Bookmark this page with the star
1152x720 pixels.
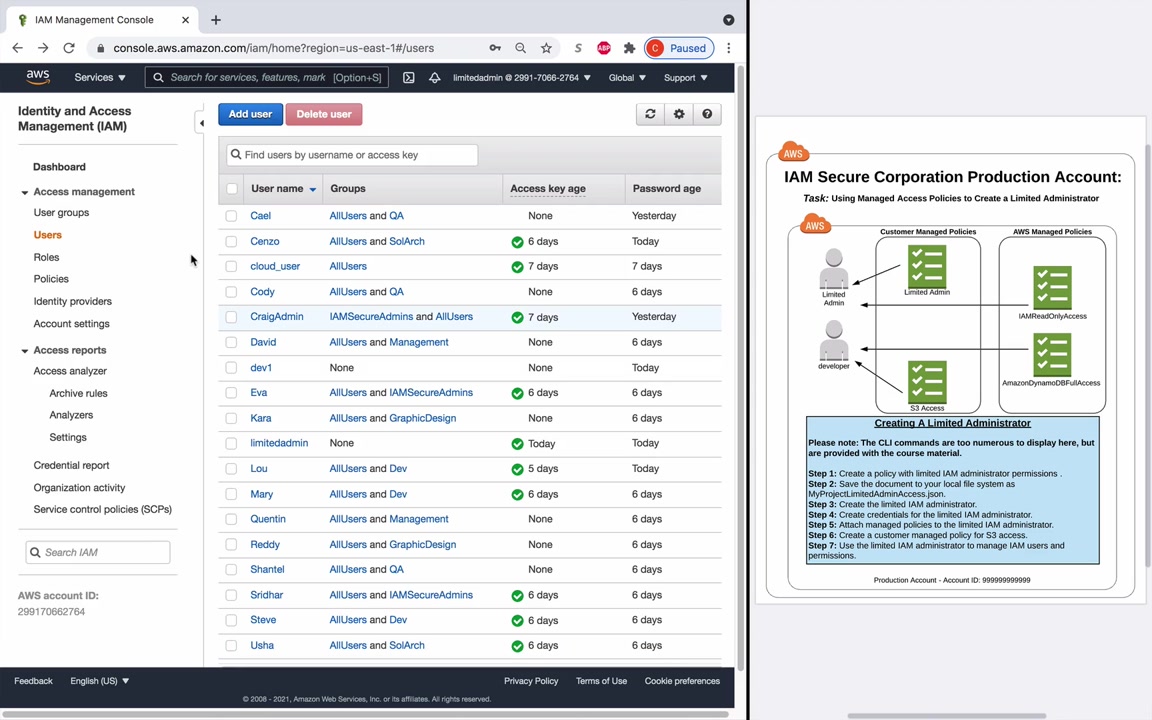point(546,48)
